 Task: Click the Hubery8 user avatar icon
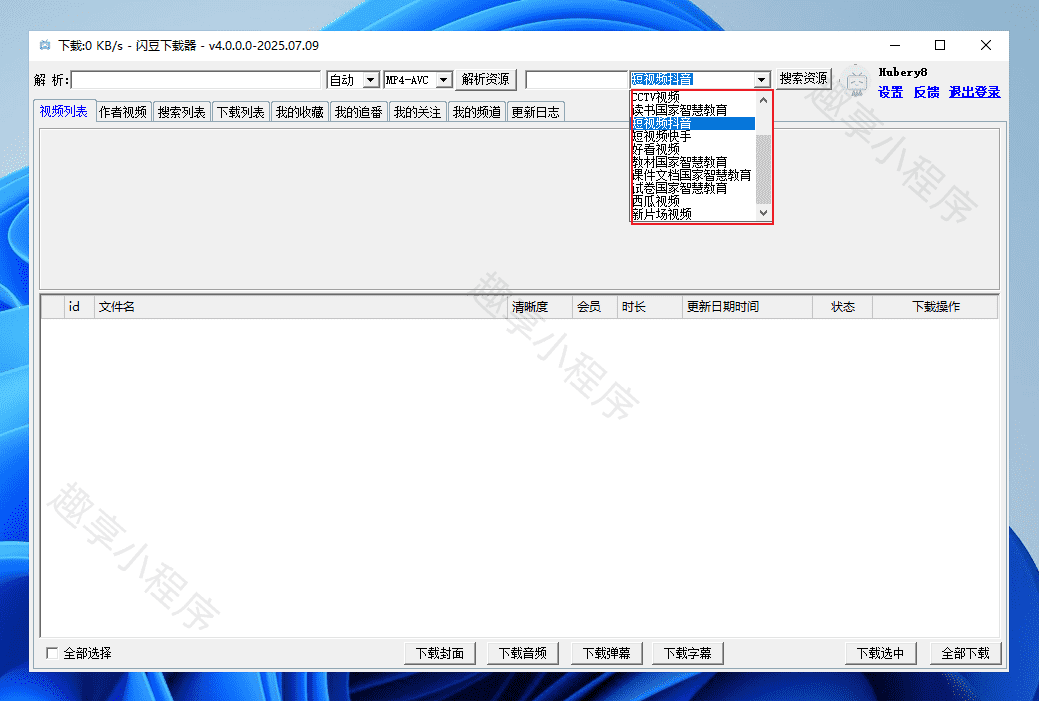857,81
